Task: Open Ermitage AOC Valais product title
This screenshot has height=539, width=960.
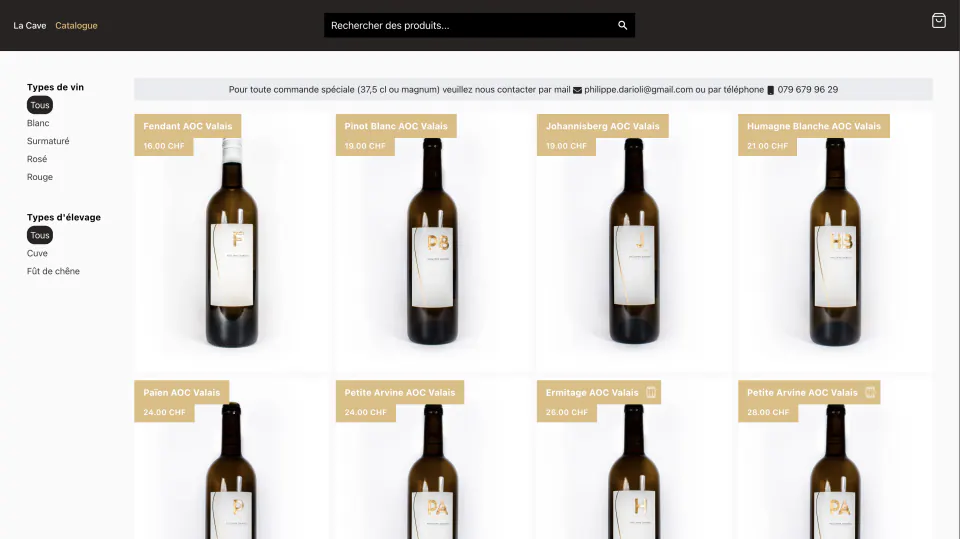Action: [592, 393]
